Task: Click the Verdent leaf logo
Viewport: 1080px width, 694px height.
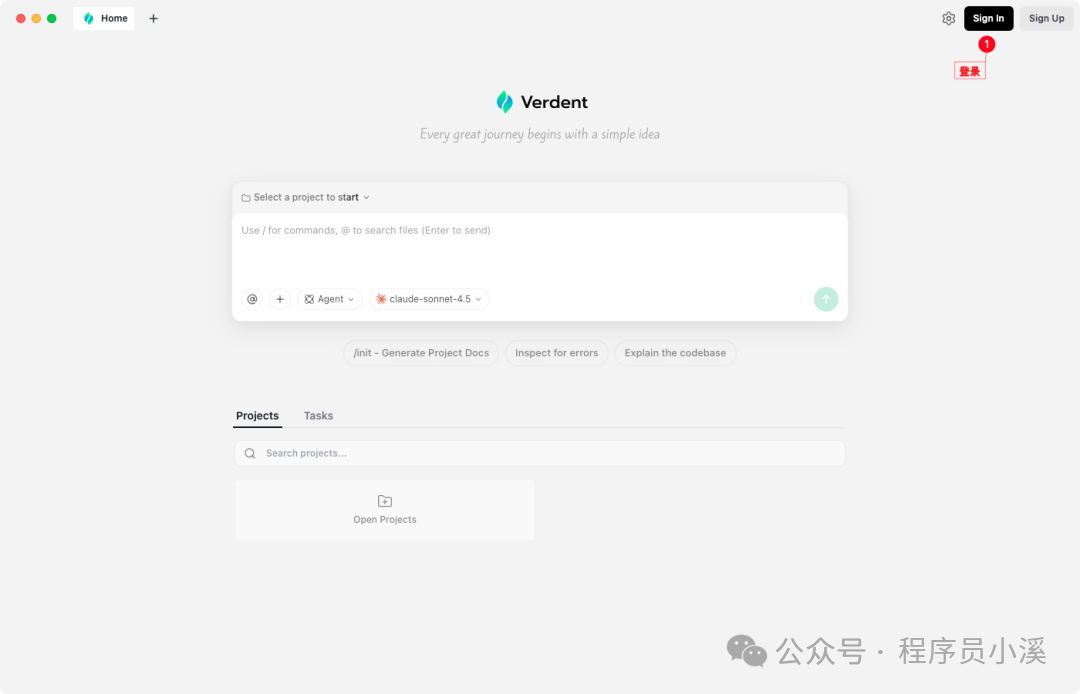Action: tap(505, 102)
